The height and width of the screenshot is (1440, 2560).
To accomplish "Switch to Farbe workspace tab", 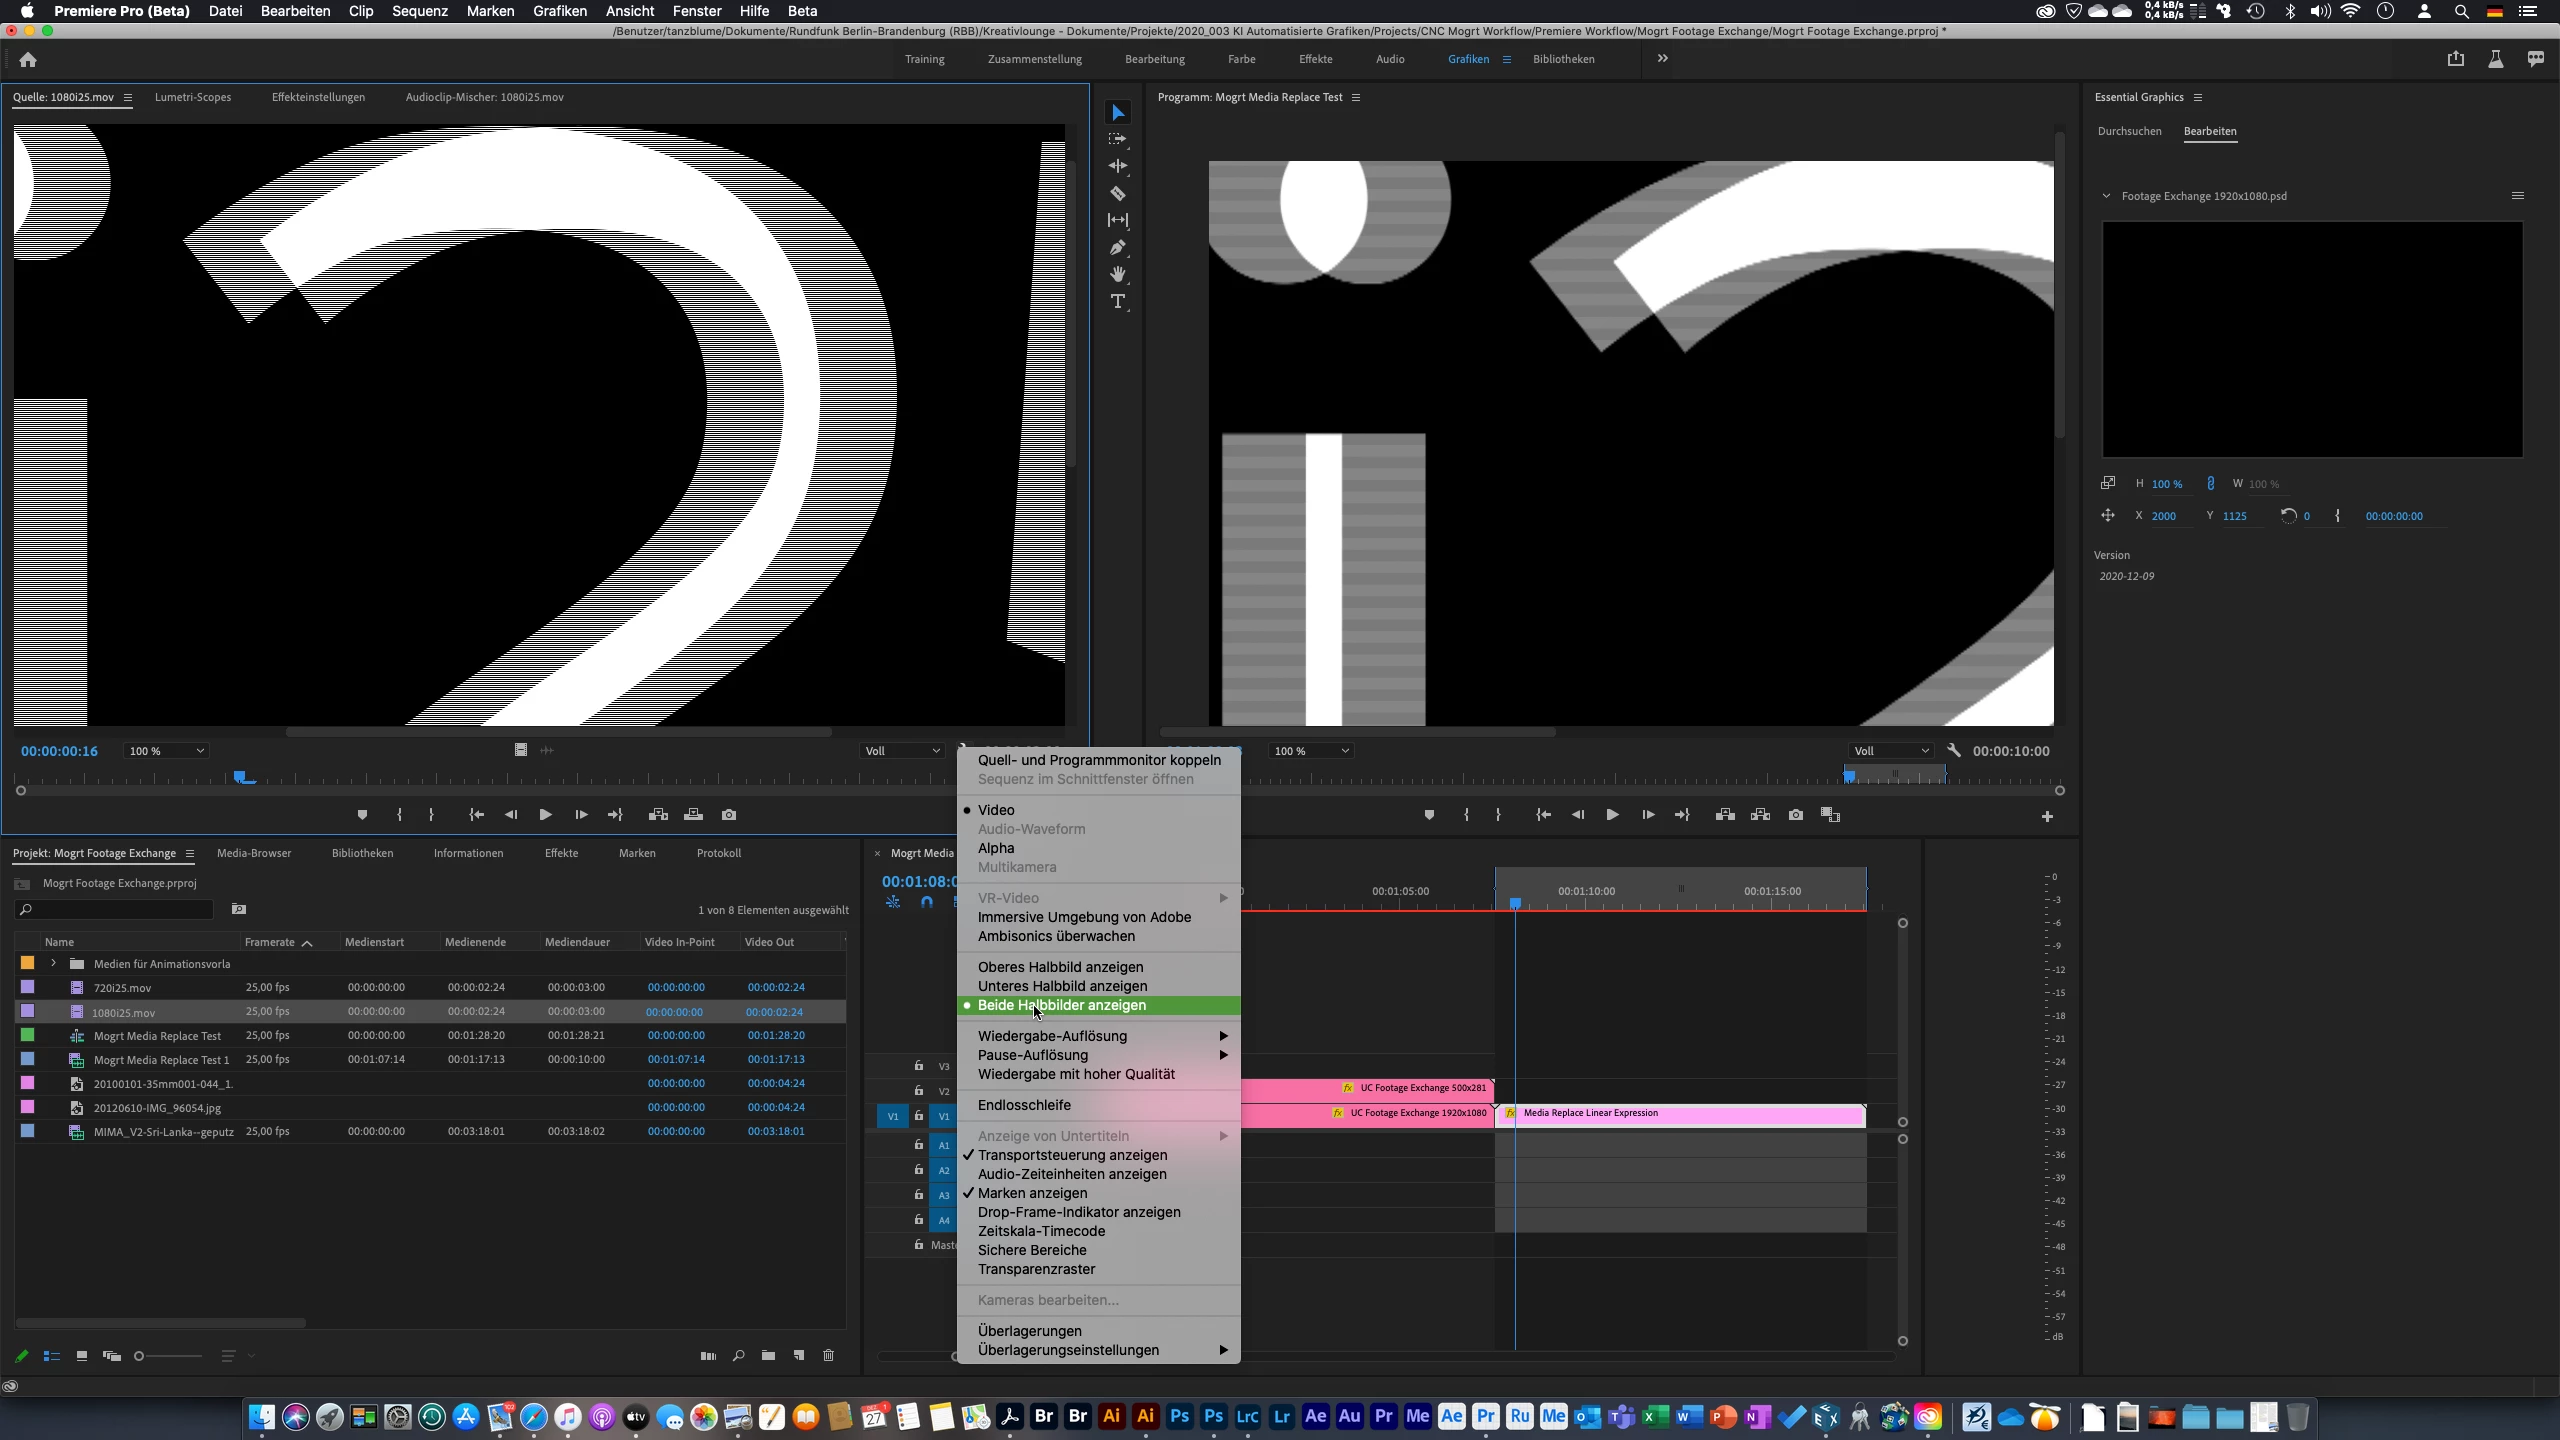I will pyautogui.click(x=1241, y=59).
